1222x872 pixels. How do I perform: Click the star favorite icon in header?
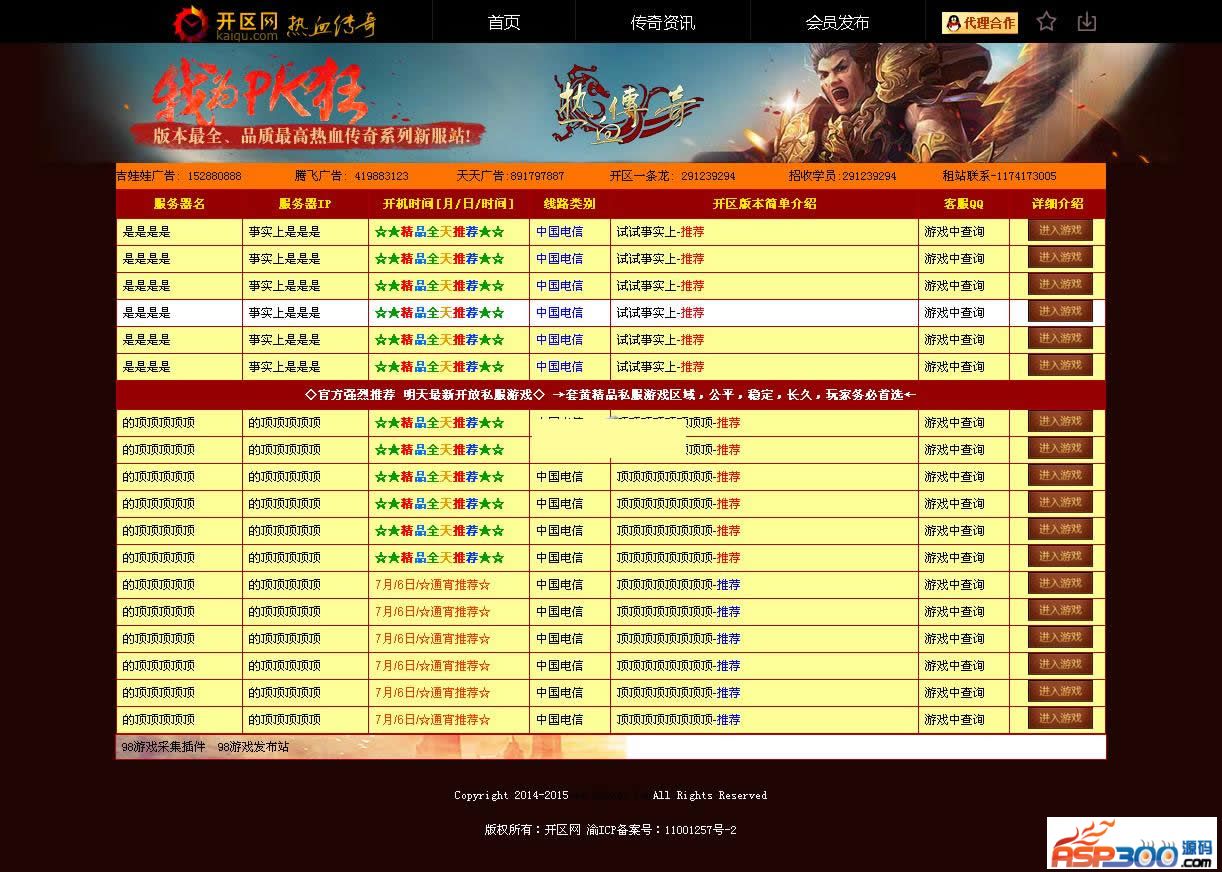tap(1046, 22)
